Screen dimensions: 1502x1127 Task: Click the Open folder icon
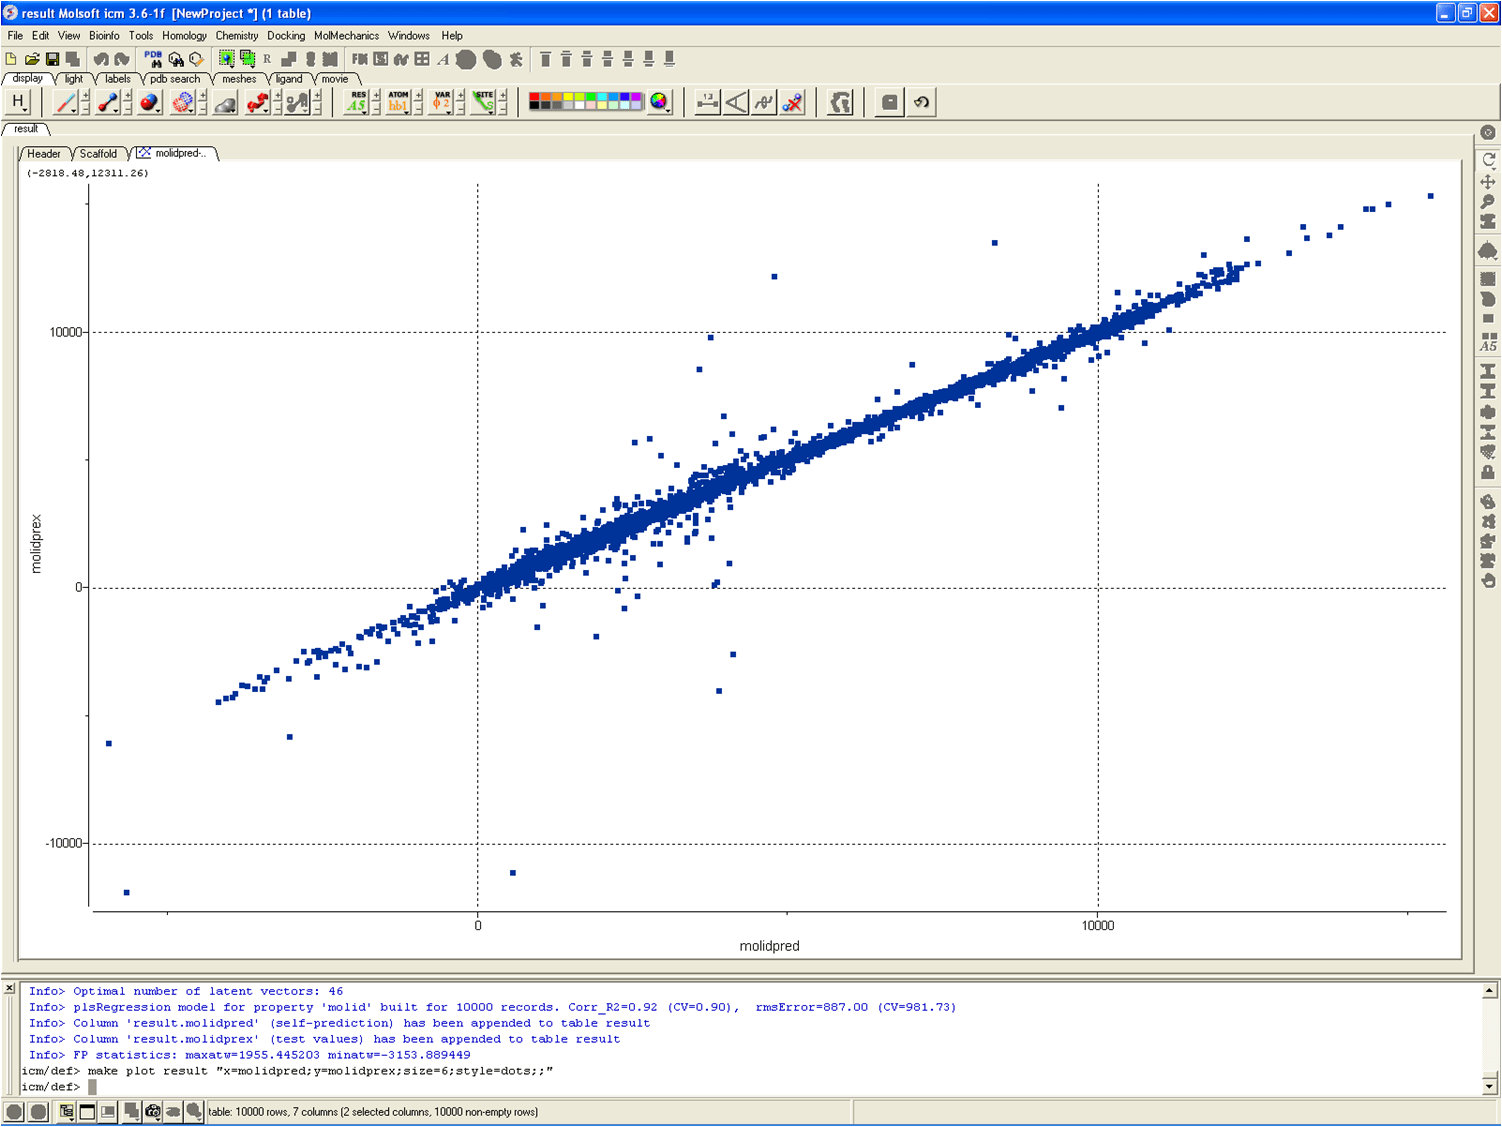click(x=32, y=60)
